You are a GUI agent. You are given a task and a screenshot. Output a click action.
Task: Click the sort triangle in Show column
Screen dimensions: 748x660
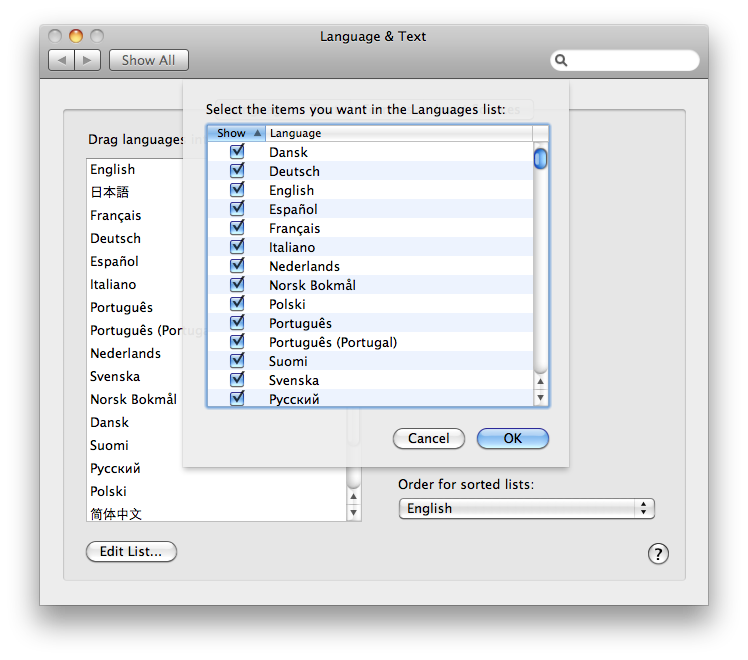pyautogui.click(x=257, y=133)
